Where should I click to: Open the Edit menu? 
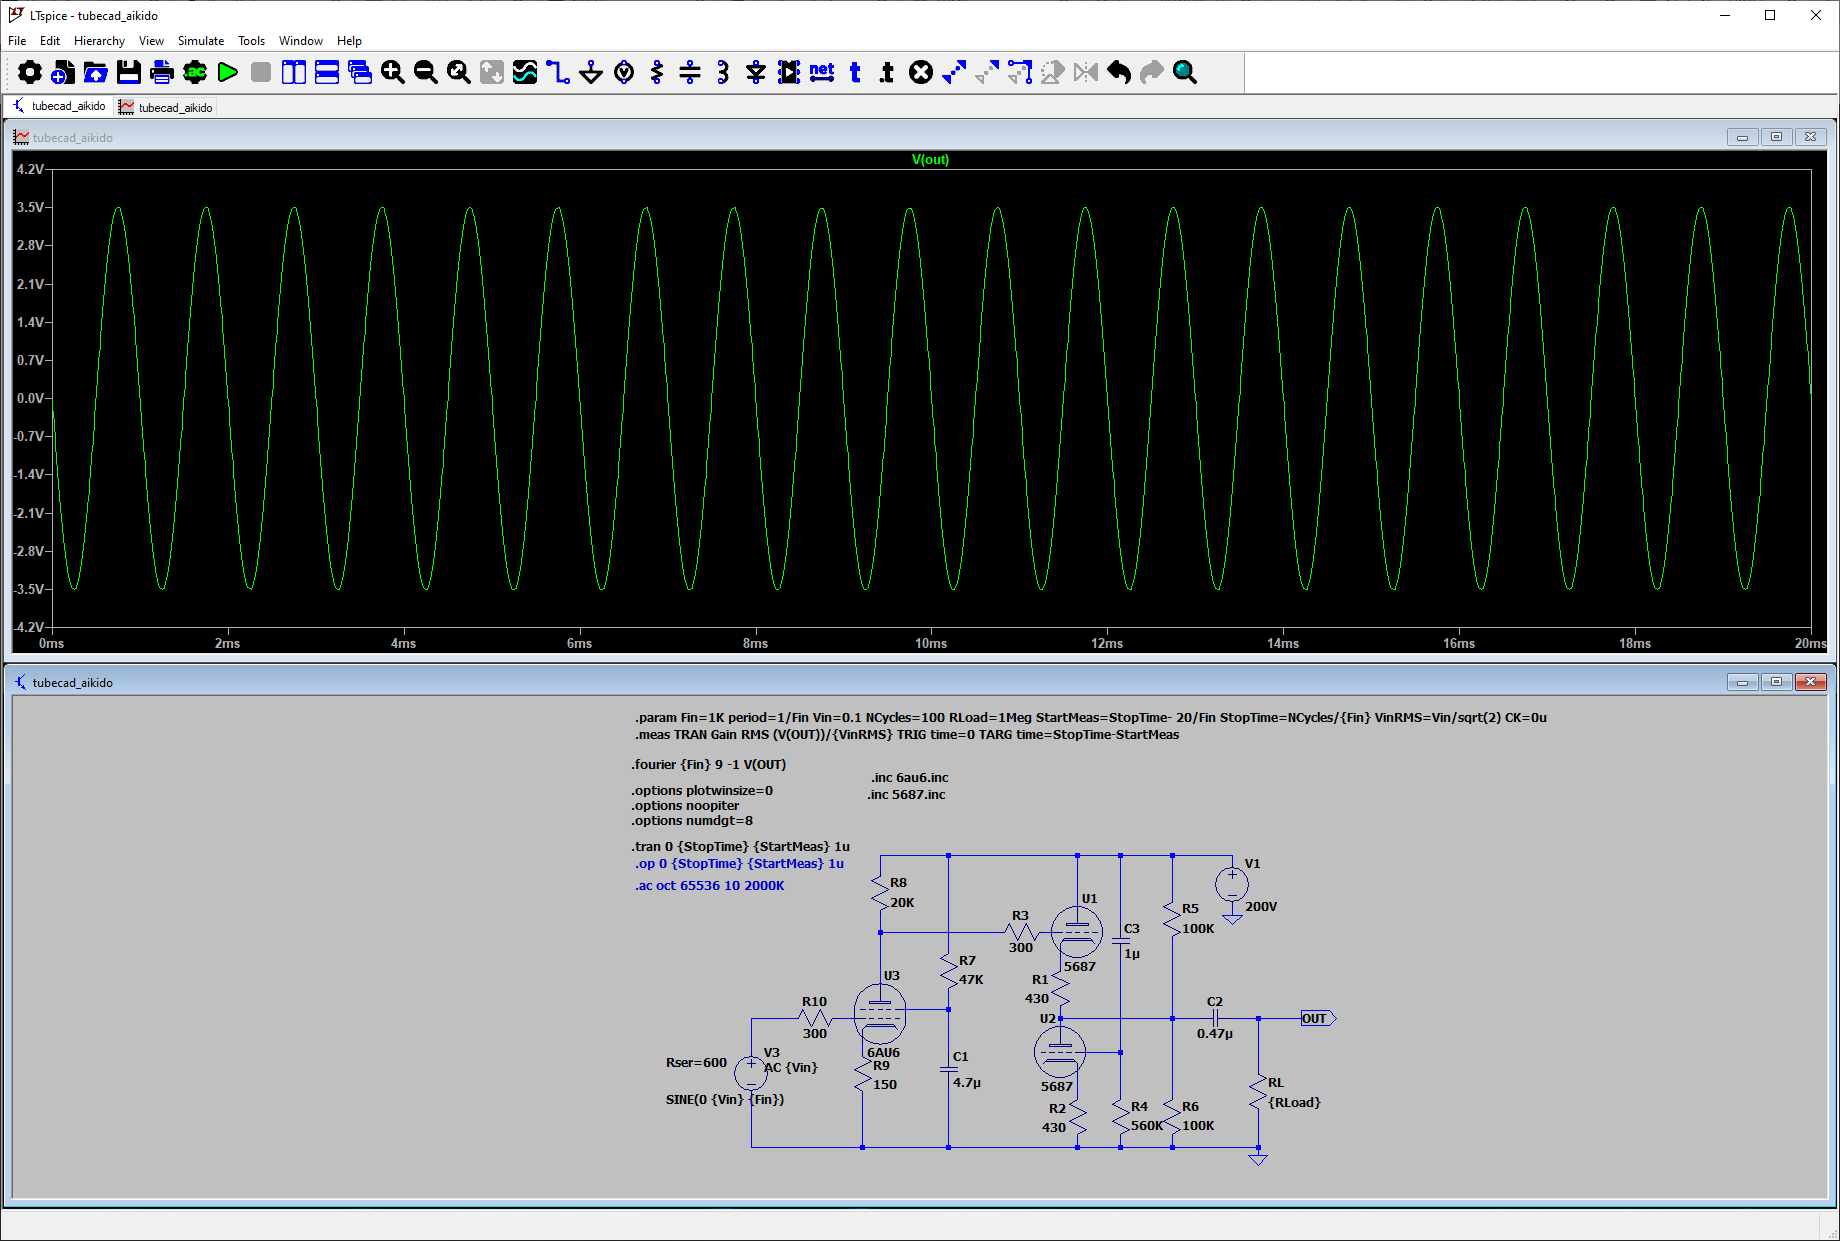pos(50,41)
